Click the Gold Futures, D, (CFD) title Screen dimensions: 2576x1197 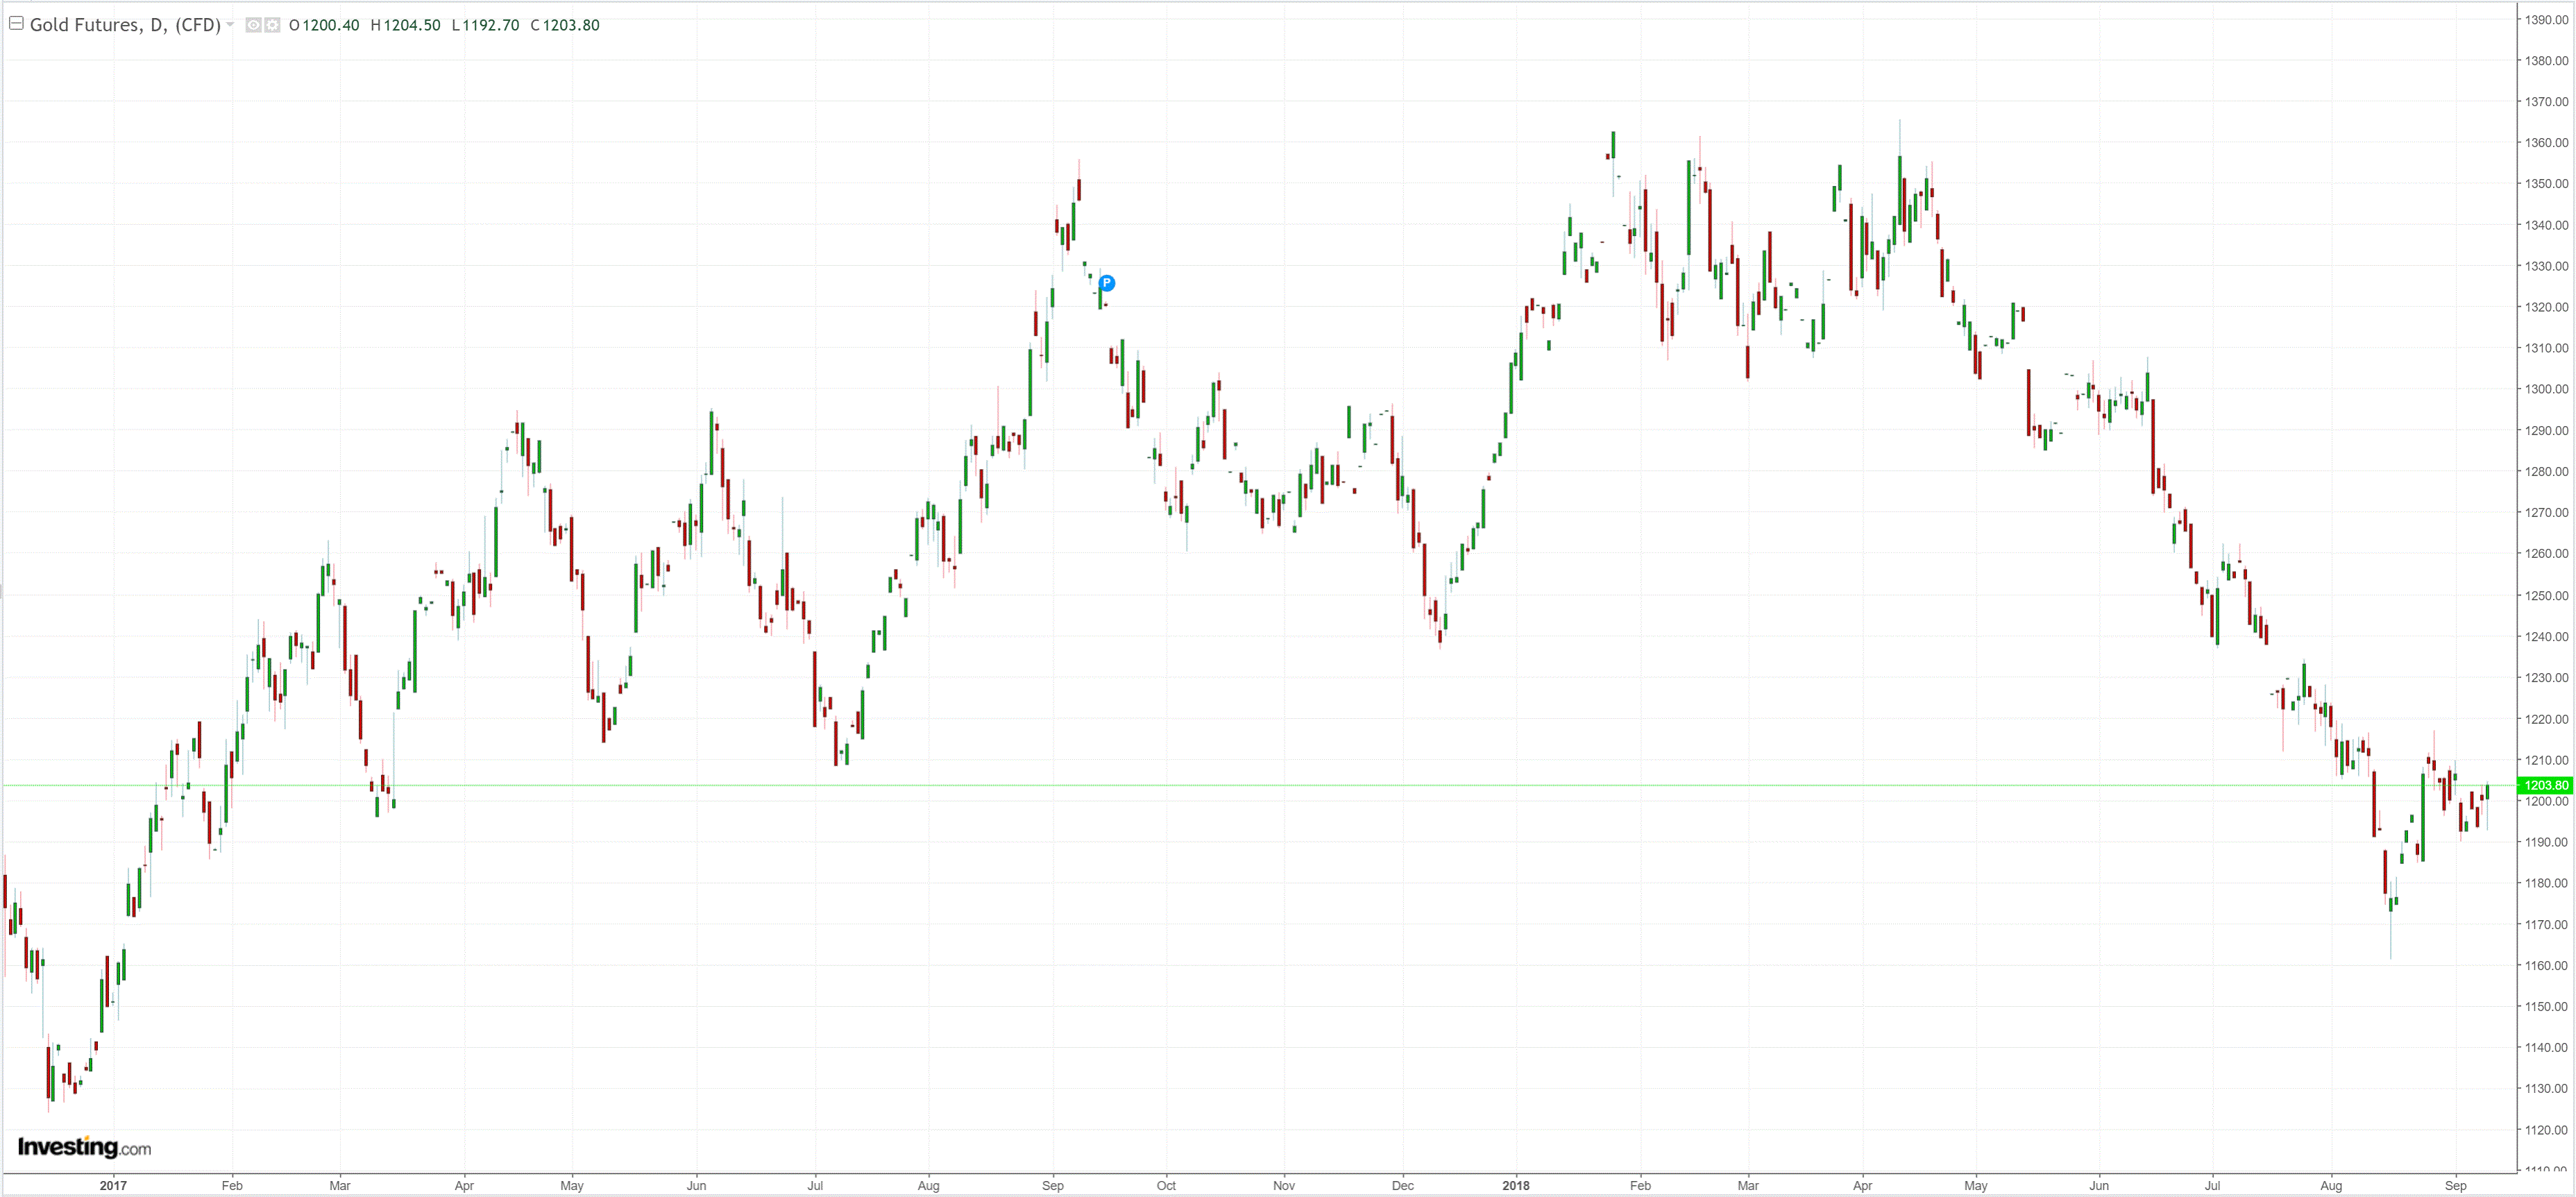125,25
